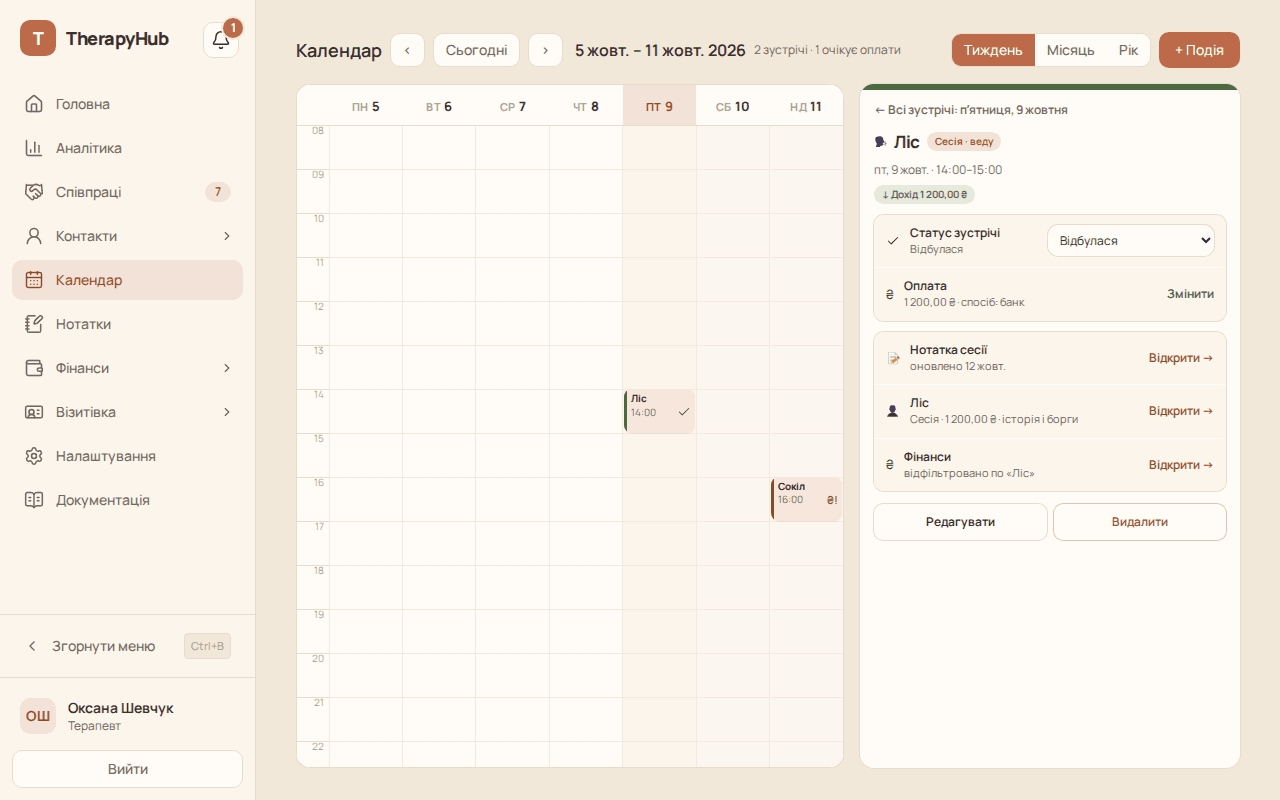This screenshot has width=1280, height=800.
Task: Open the Відбулася status dropdown
Action: [1131, 241]
